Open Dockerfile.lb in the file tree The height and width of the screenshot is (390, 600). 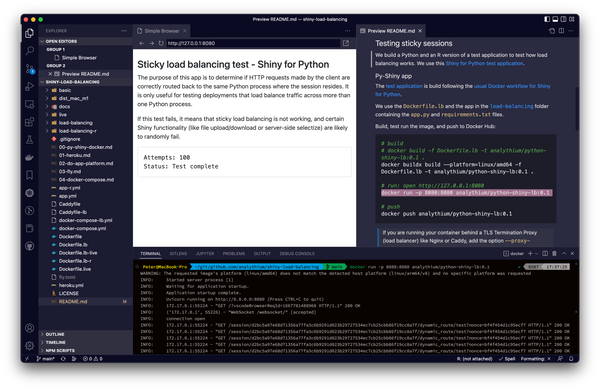coord(73,245)
